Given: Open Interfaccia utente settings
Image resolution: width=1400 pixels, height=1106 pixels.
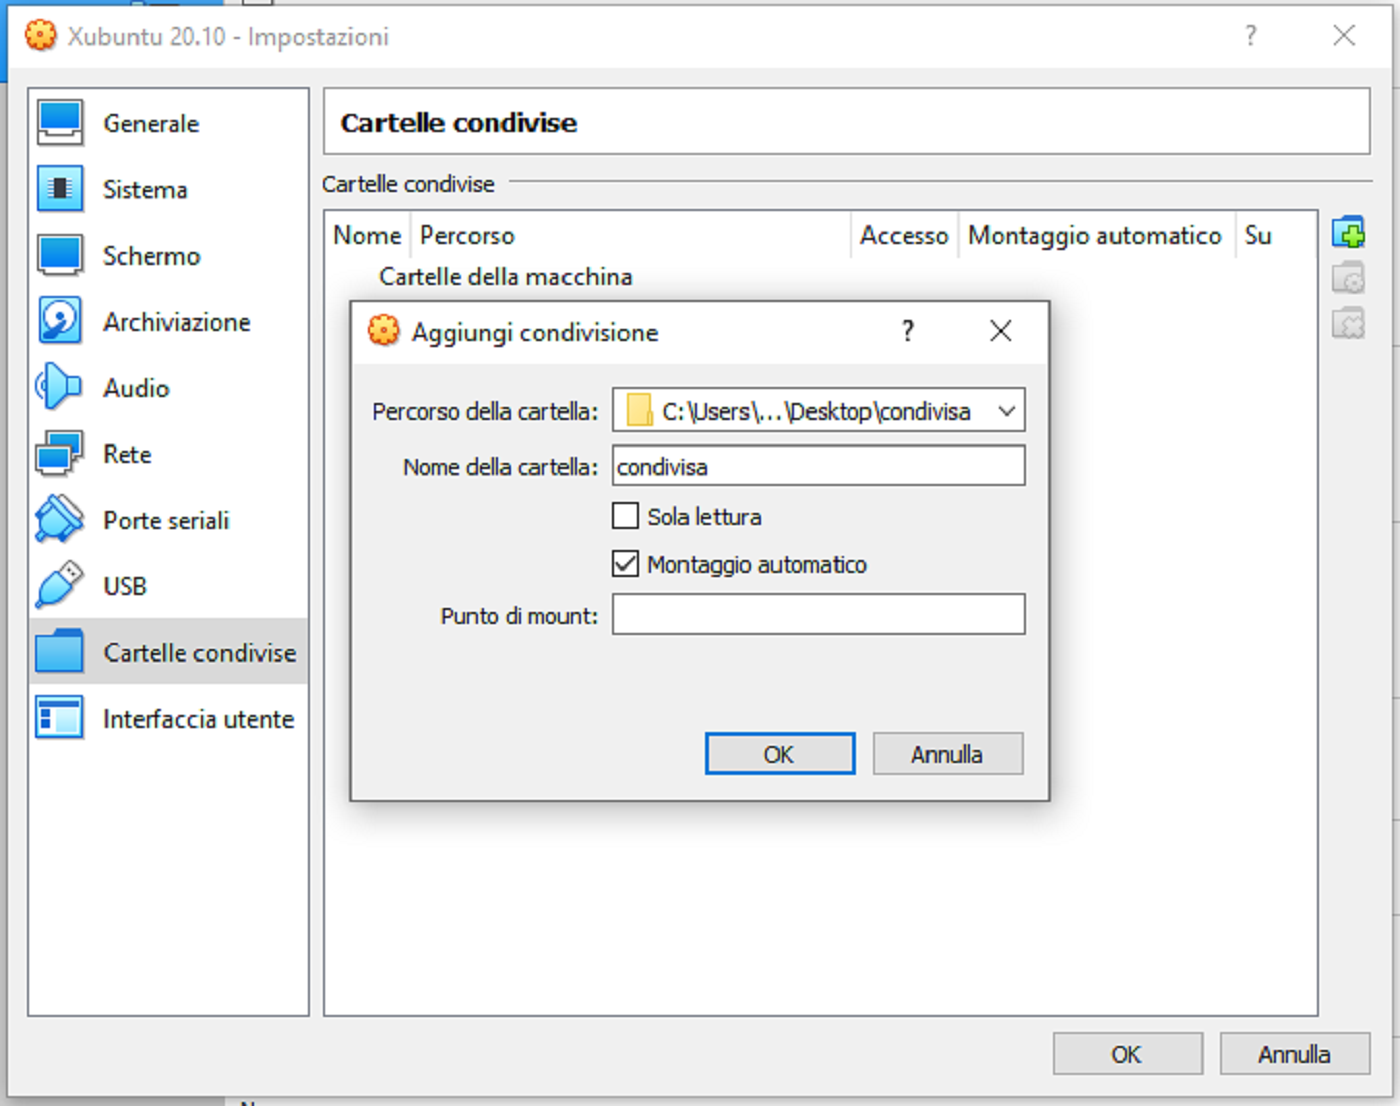Looking at the screenshot, I should click(x=197, y=718).
